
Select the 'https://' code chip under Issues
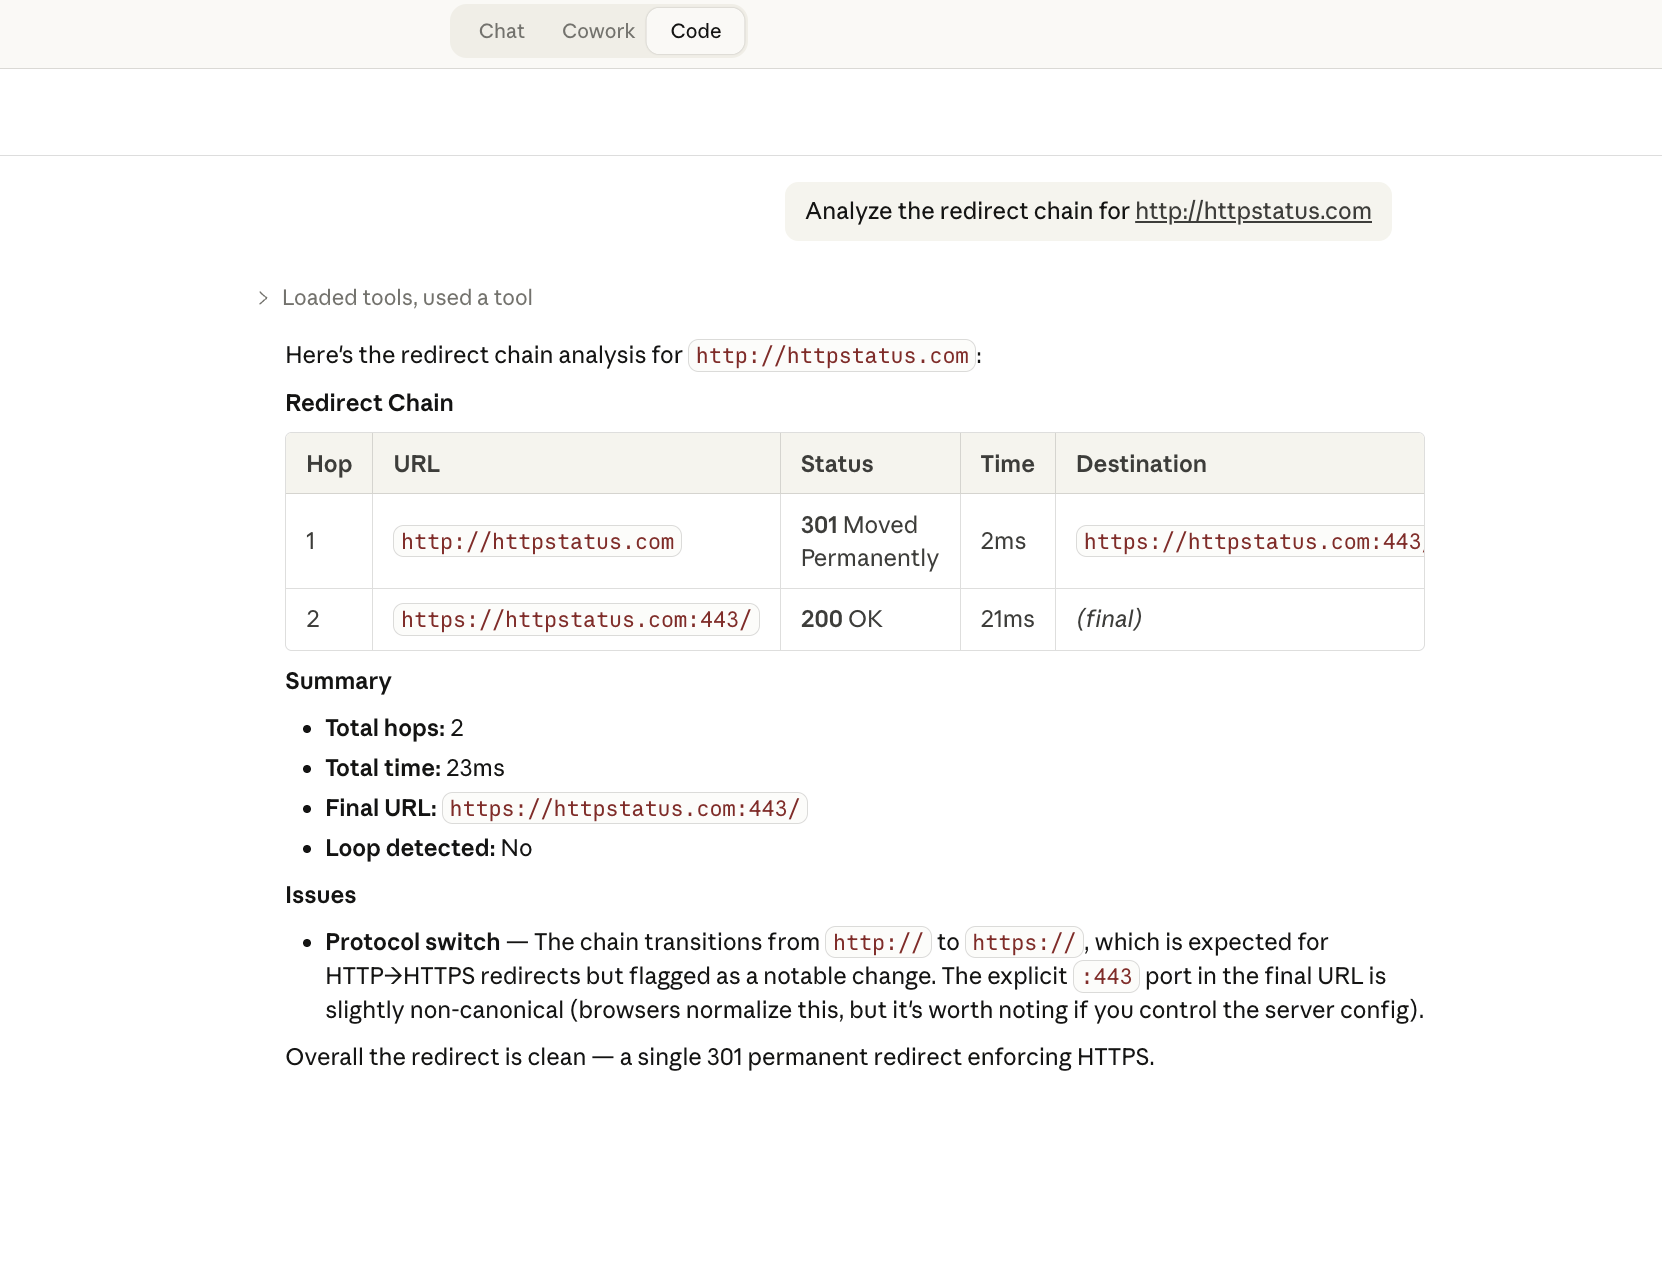[x=1023, y=941]
